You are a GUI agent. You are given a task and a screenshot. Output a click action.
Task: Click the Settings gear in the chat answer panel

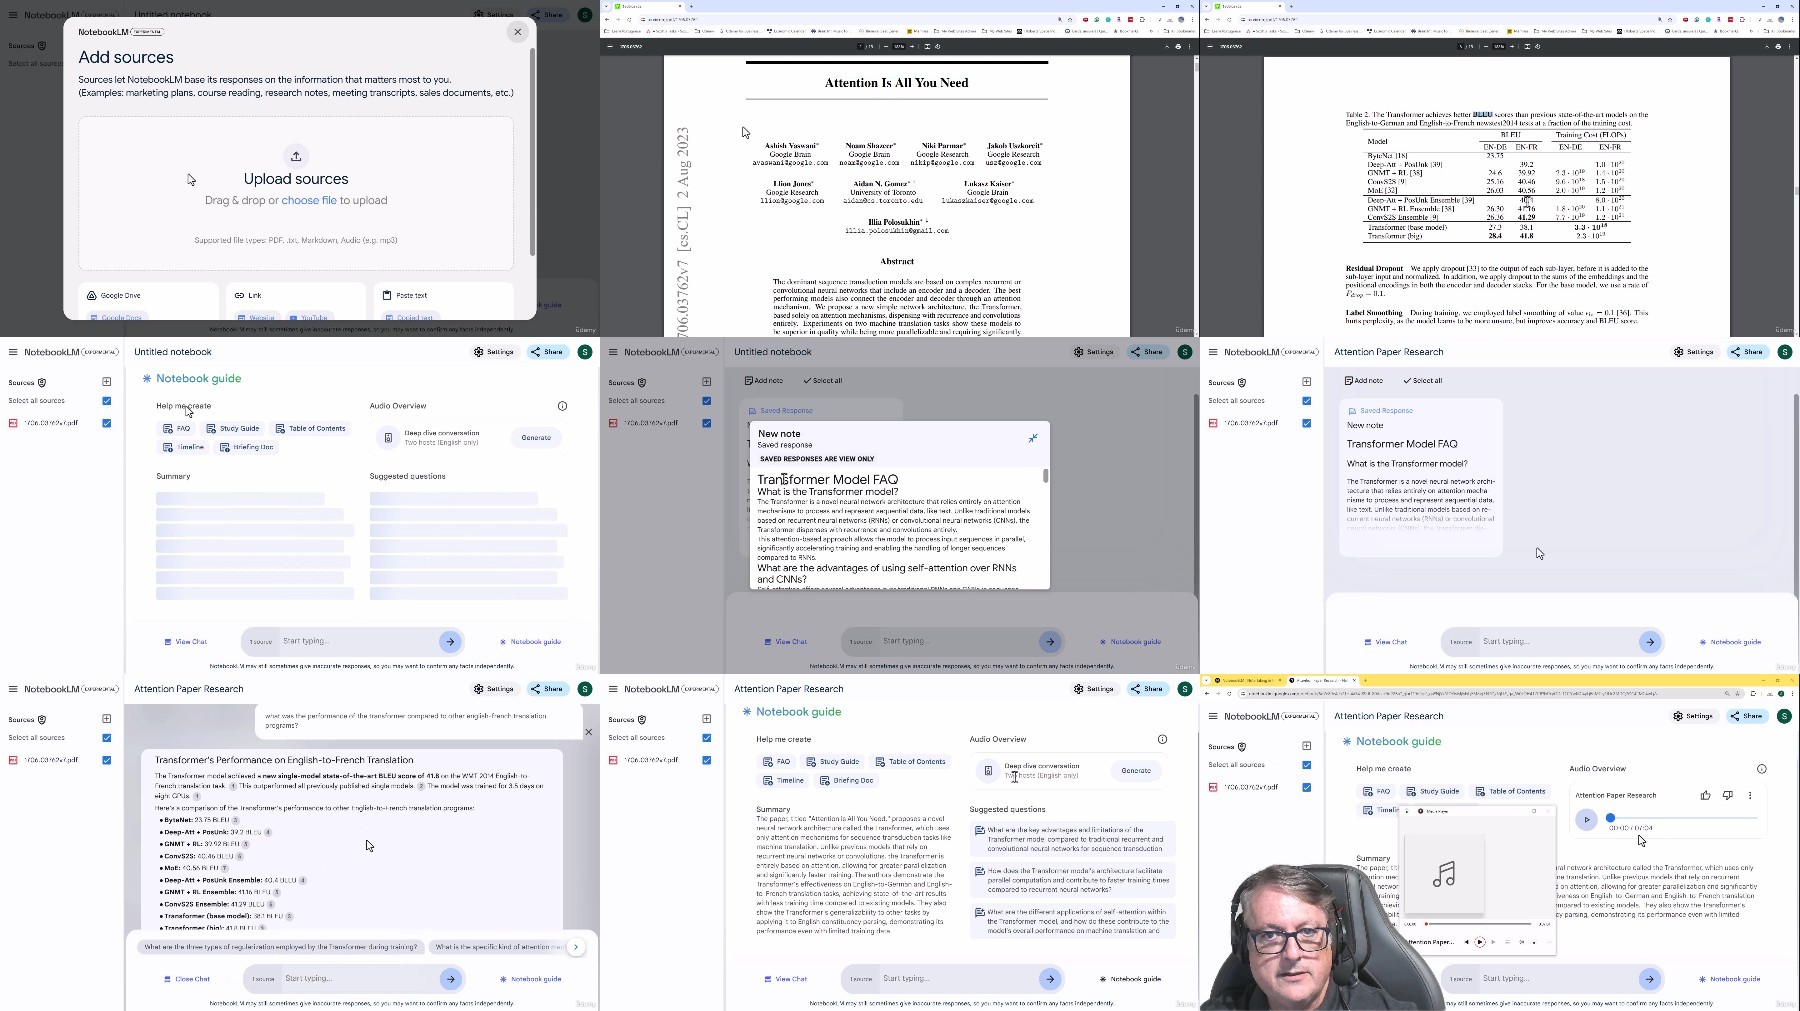(494, 689)
